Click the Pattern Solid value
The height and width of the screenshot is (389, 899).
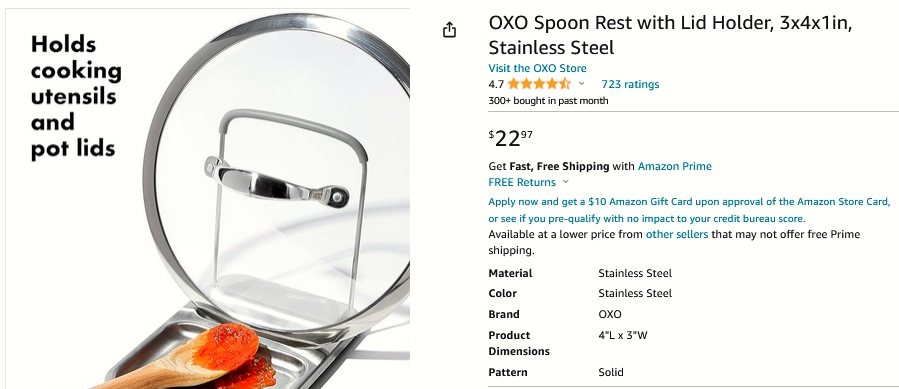click(x=611, y=372)
